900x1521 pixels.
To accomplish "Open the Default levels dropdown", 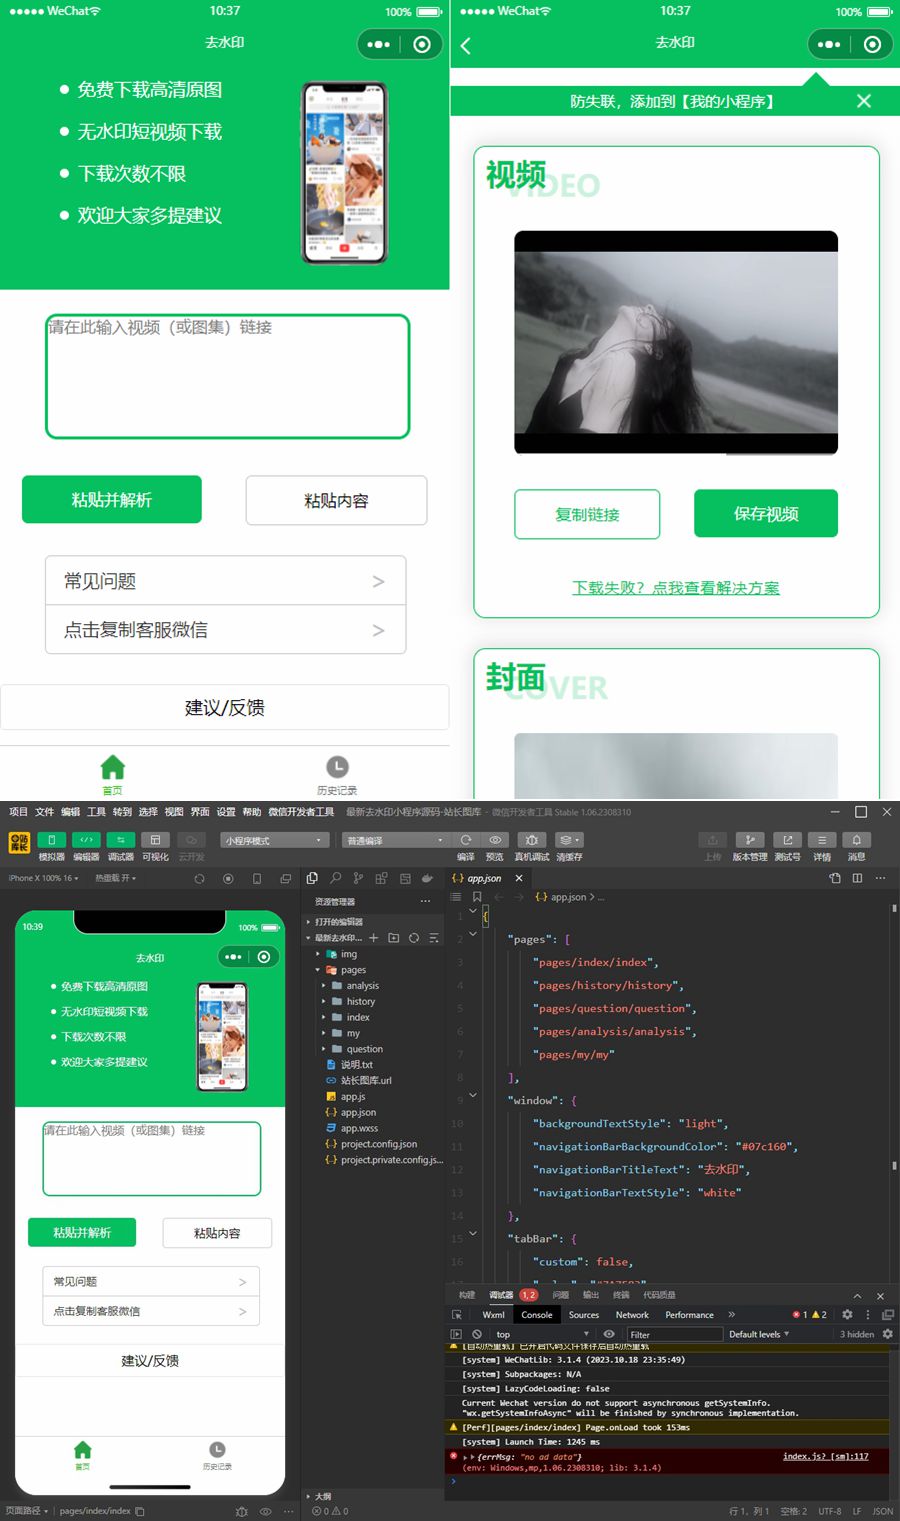I will (x=759, y=1334).
